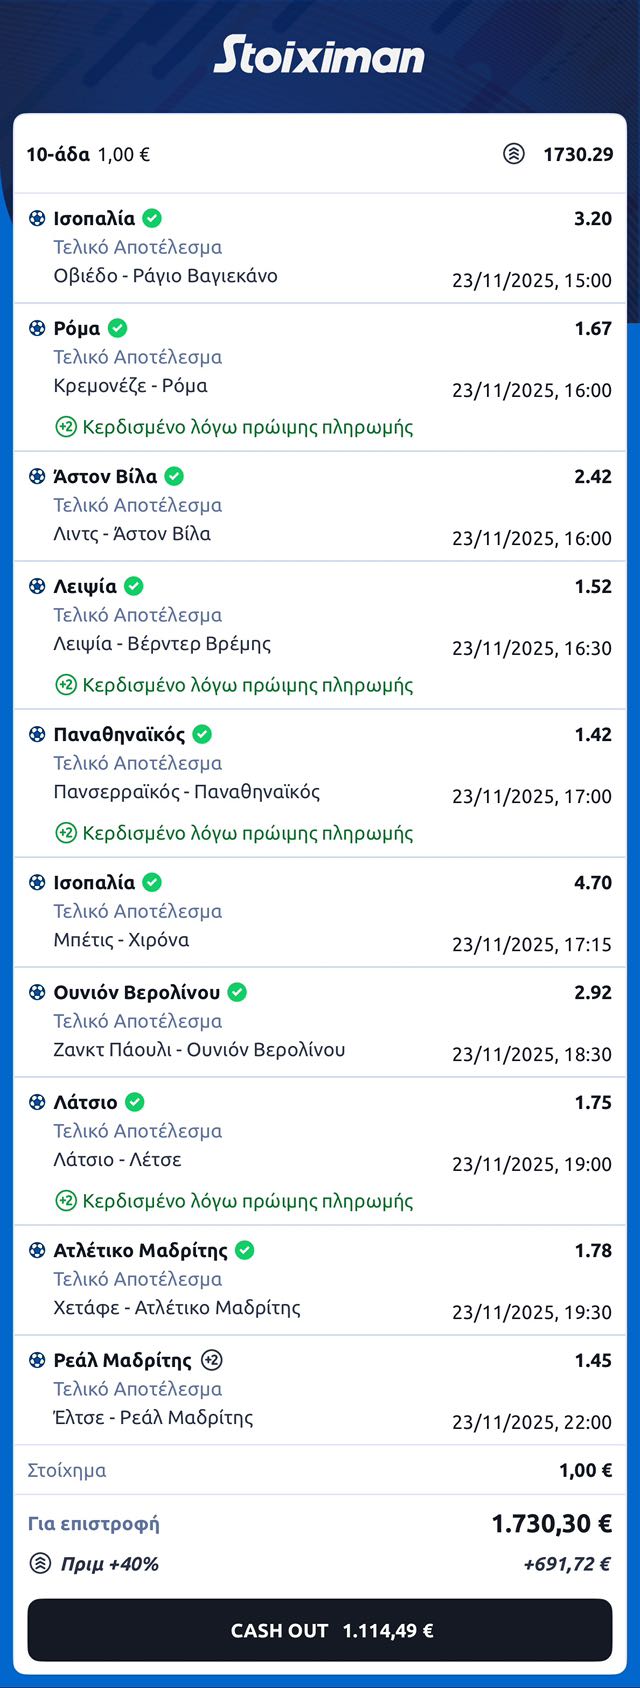
Task: Click the boost icon beside total odds 1730.29
Action: pyautogui.click(x=513, y=154)
